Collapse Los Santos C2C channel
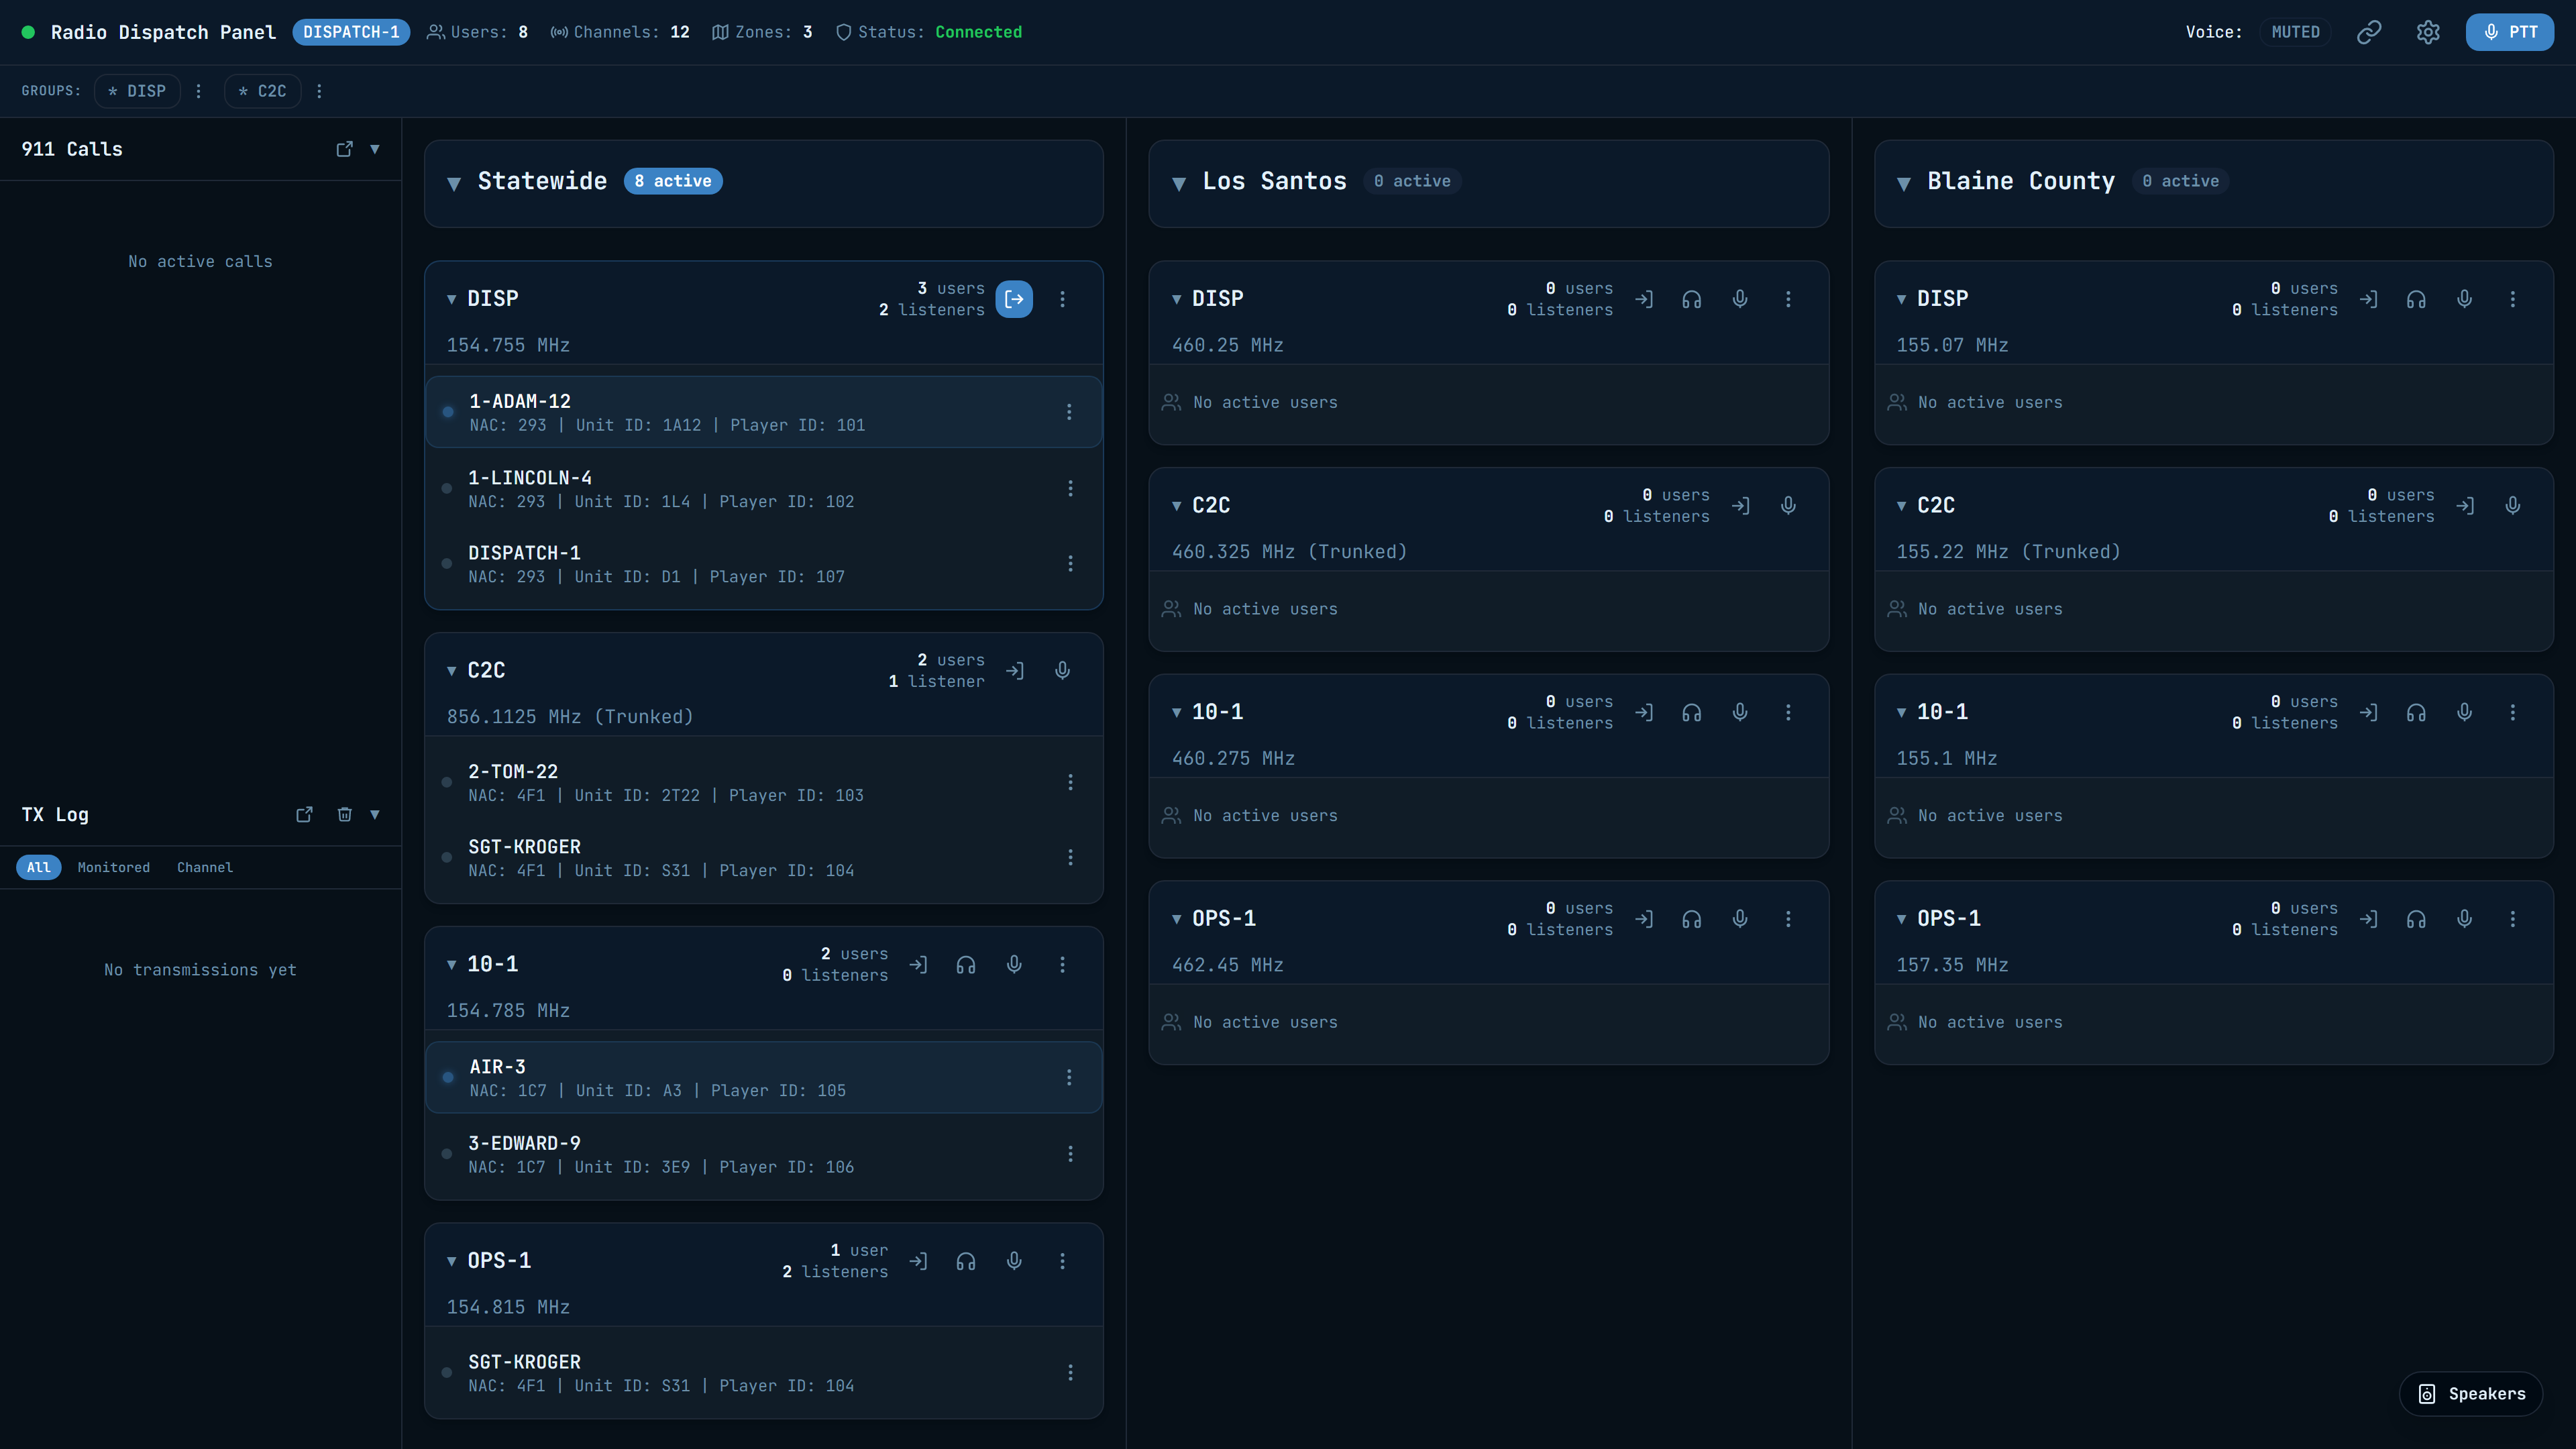2576x1449 pixels. (1177, 506)
